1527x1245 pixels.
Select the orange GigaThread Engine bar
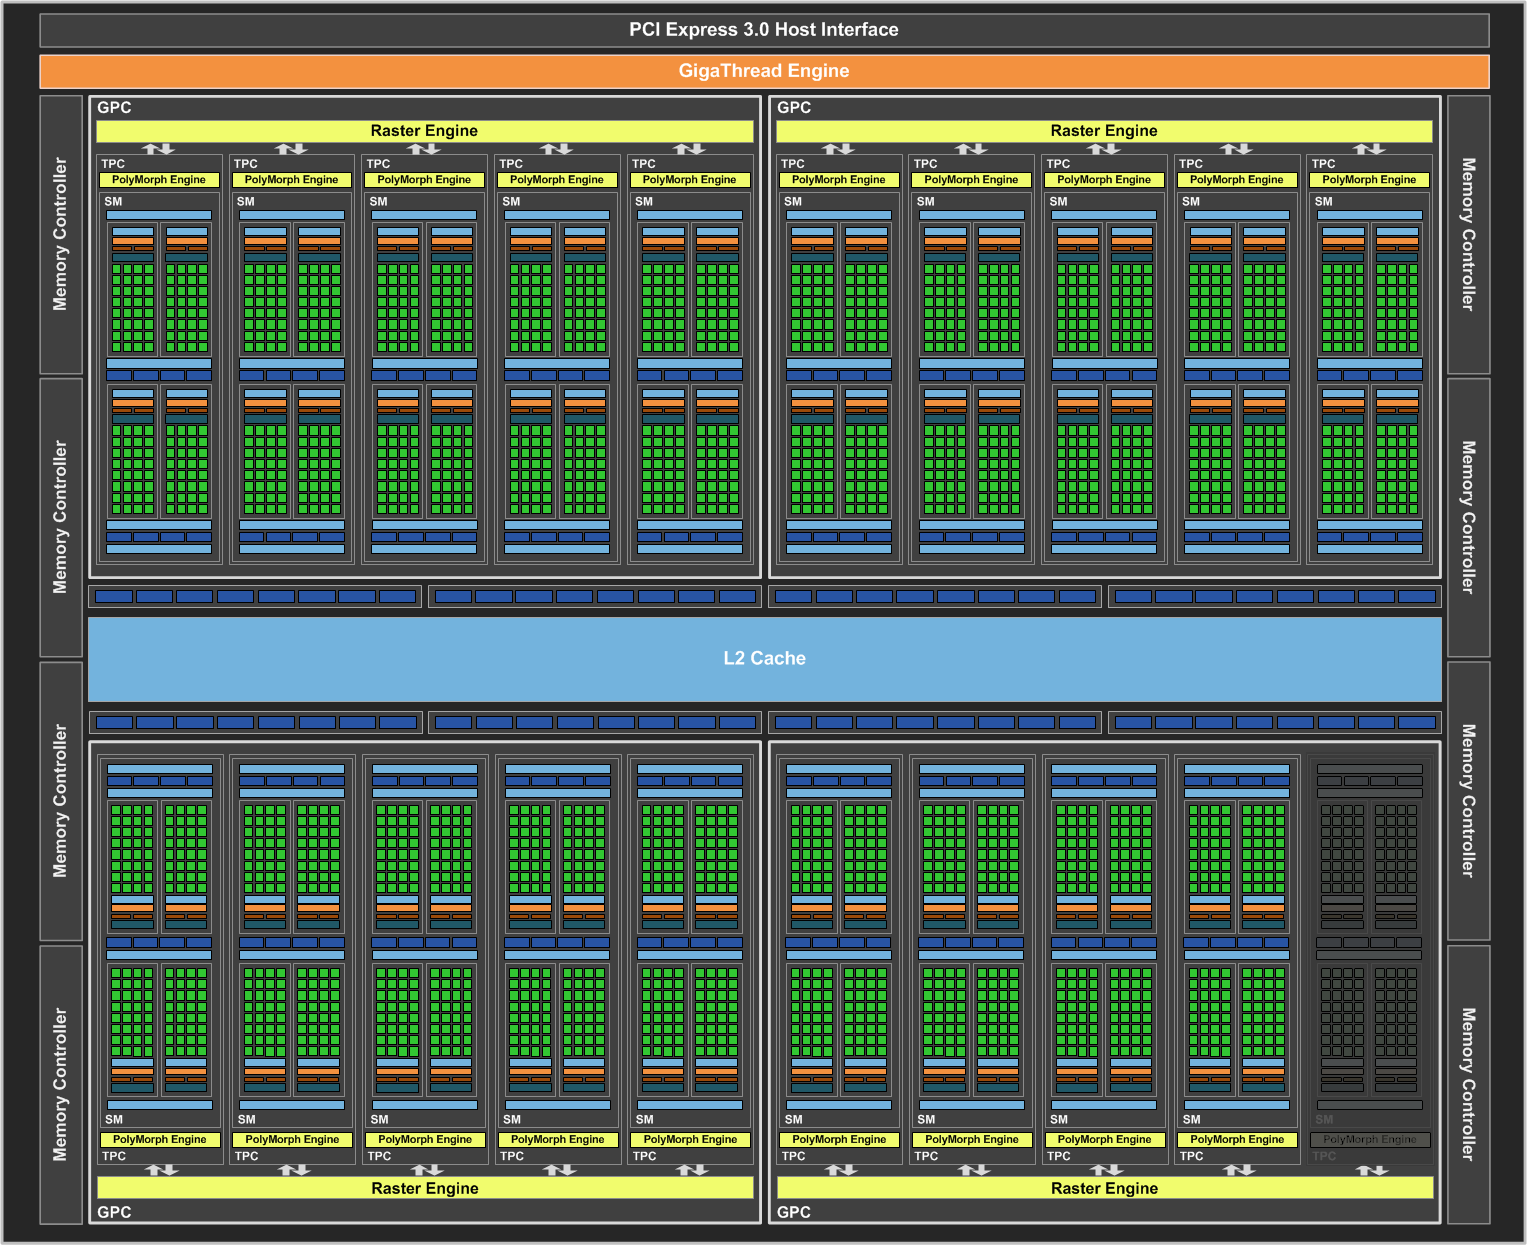click(x=764, y=71)
